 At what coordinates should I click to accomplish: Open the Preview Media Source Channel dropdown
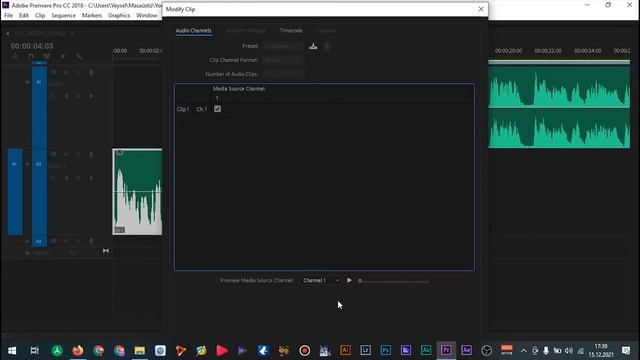click(x=321, y=280)
